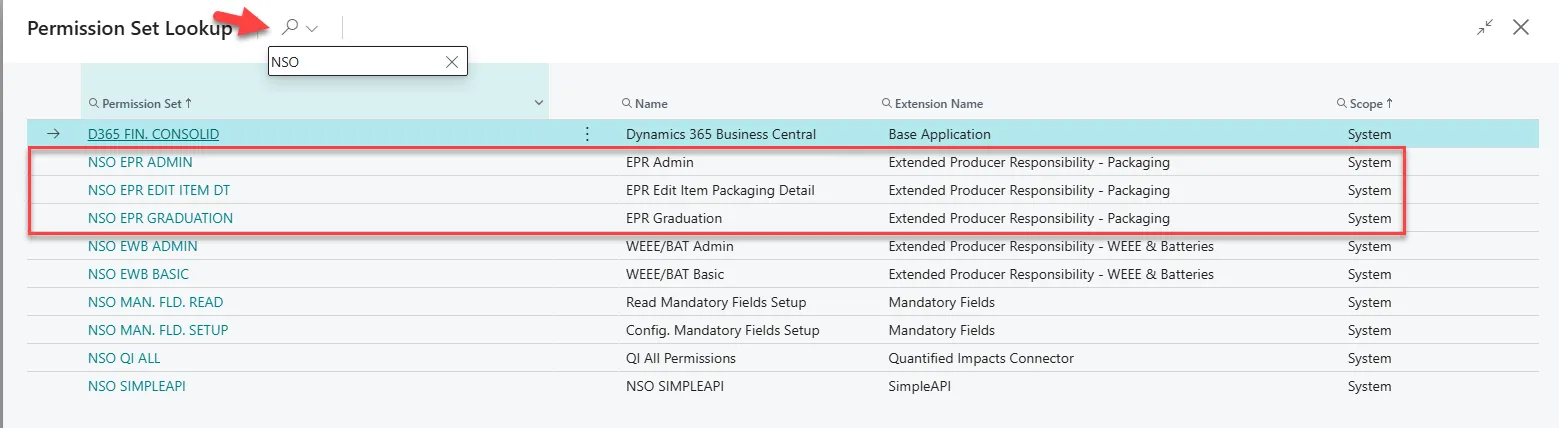Click extension cell in NSO EPR ADMIN row
Image resolution: width=1559 pixels, height=428 pixels.
1029,162
